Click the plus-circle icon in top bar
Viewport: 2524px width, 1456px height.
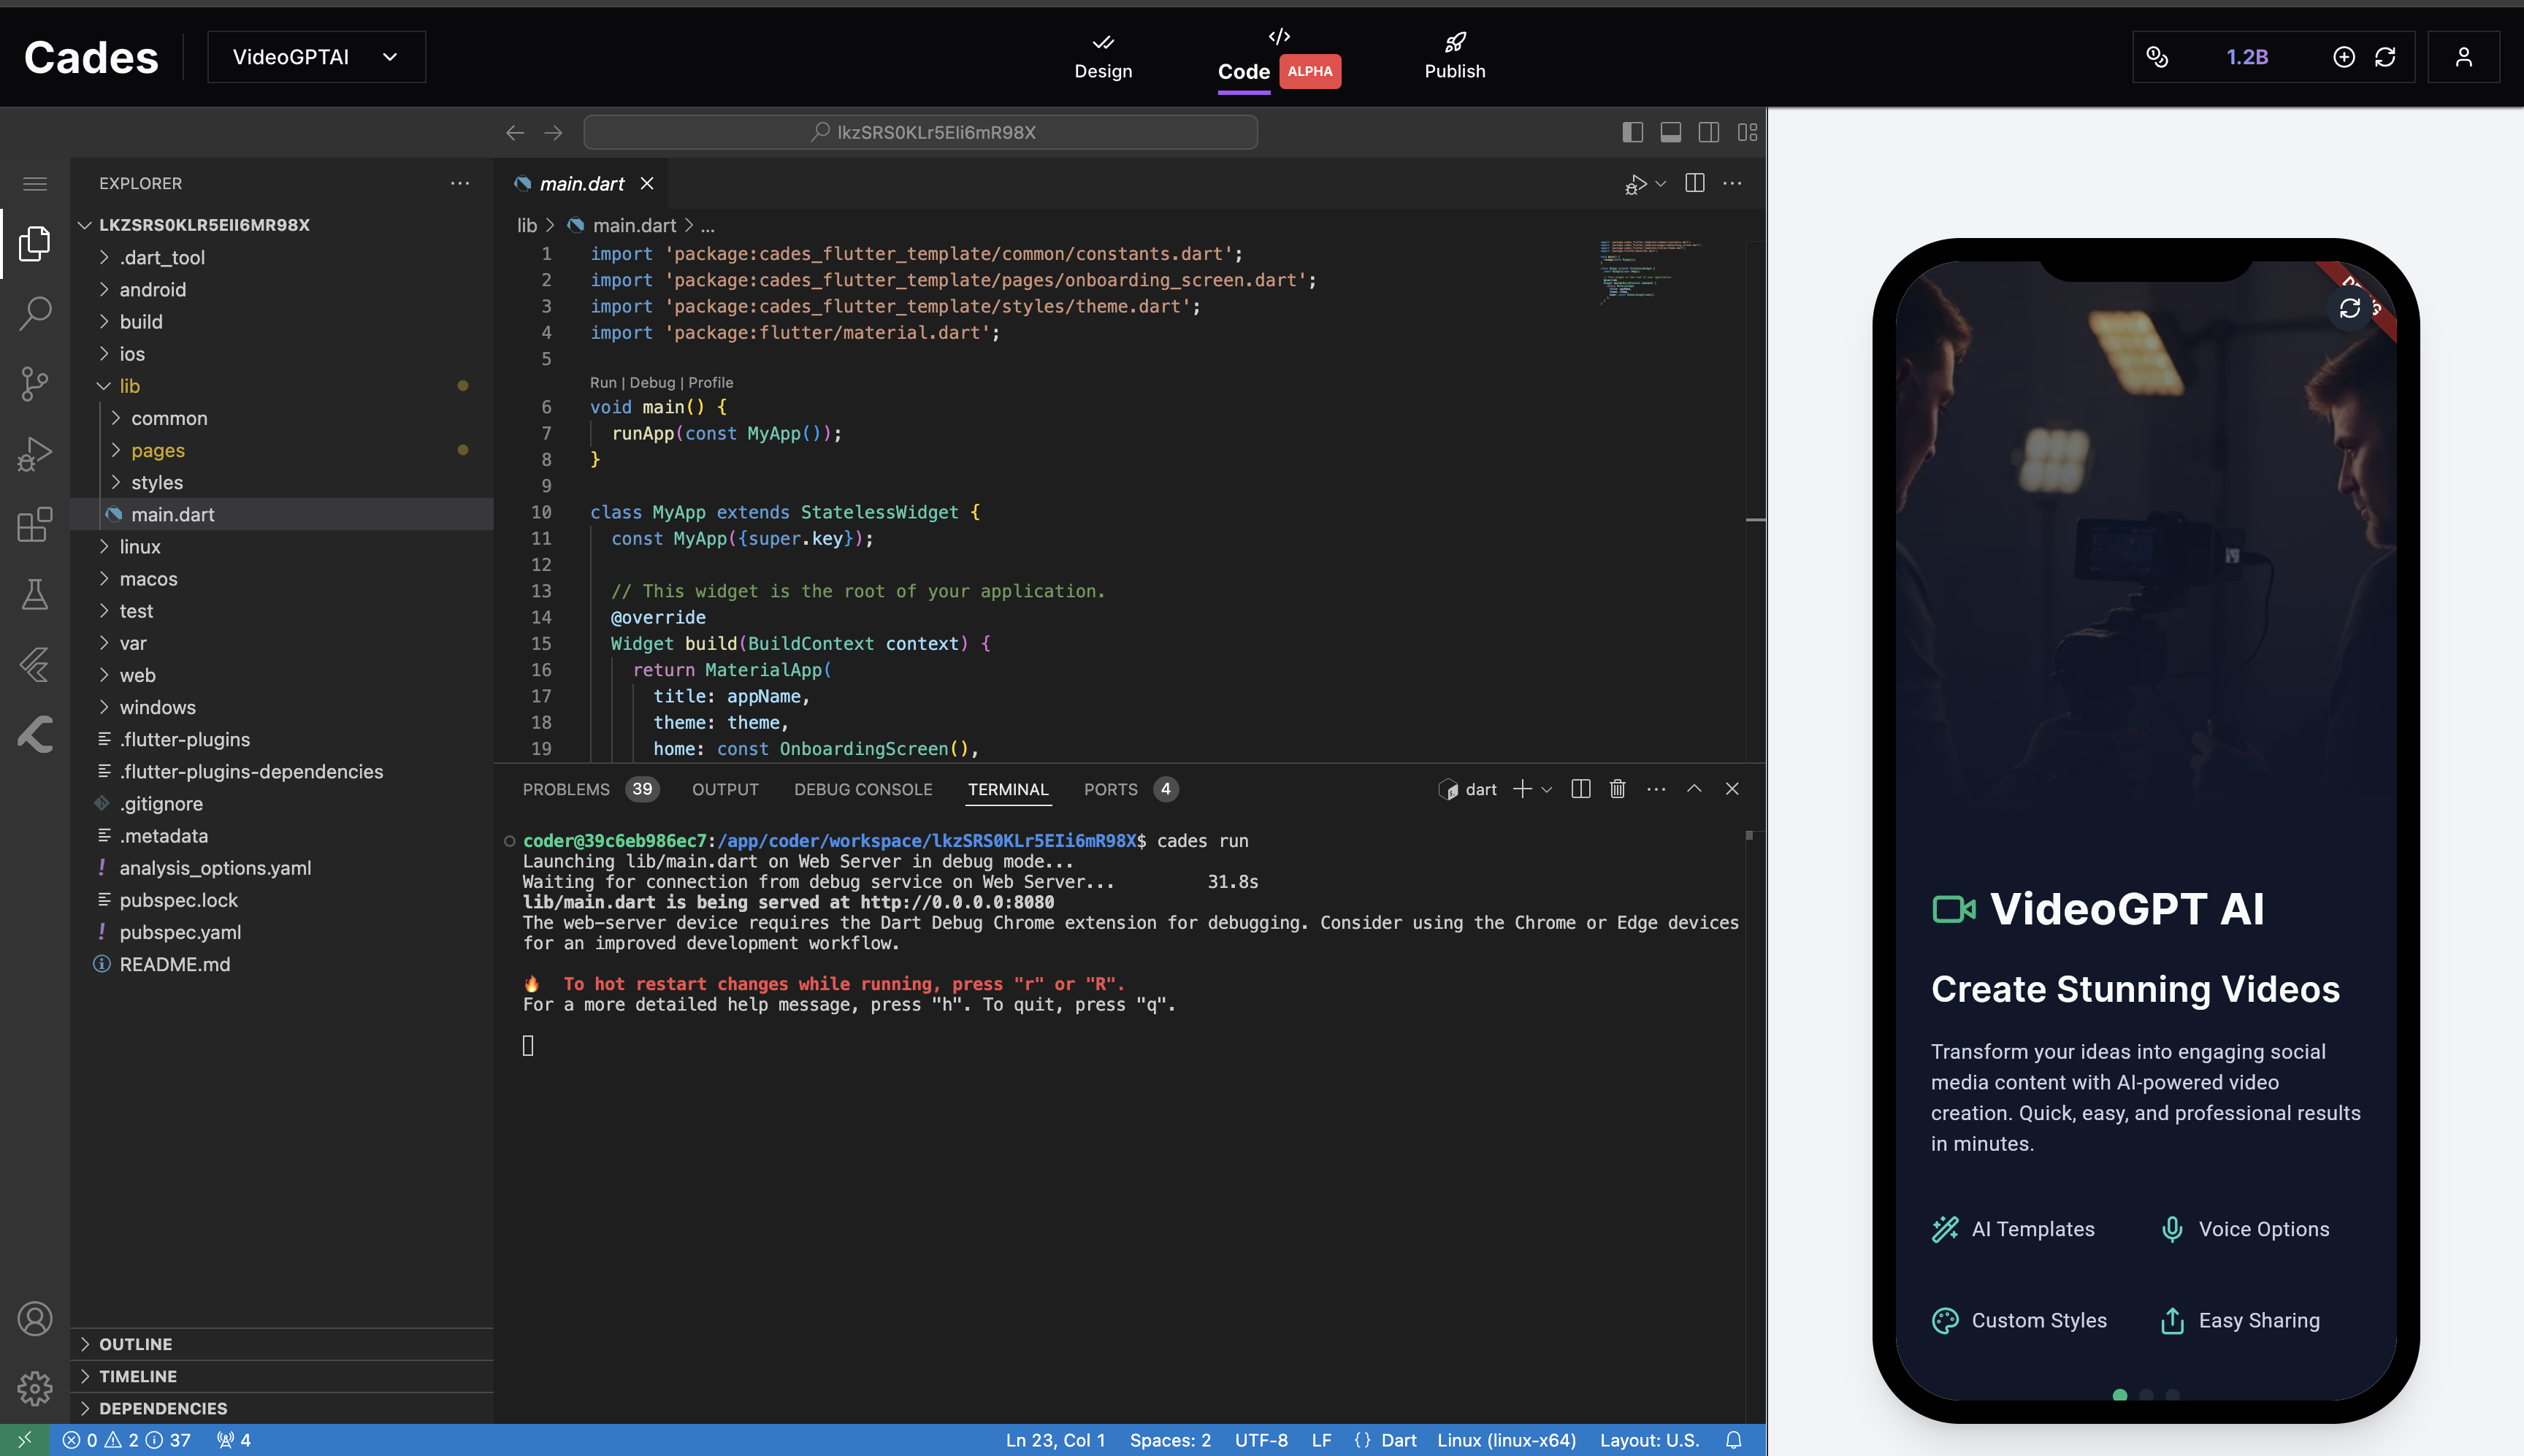click(2344, 57)
